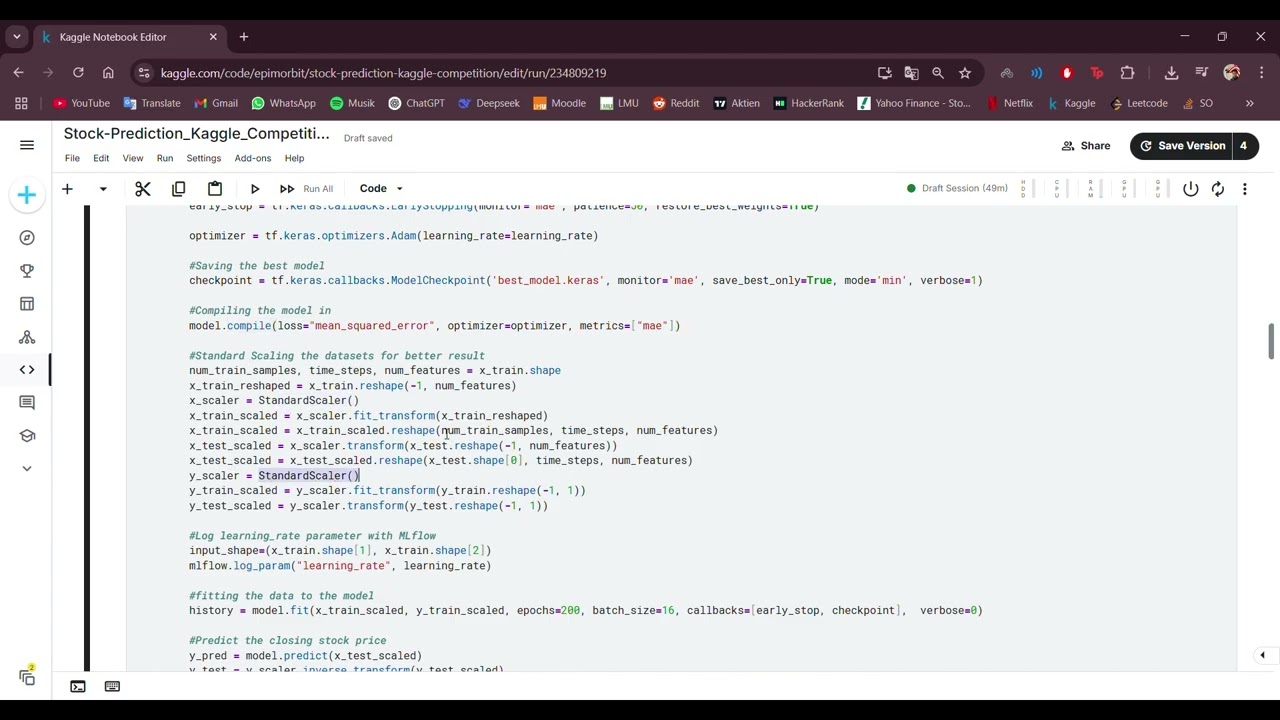Click the Share button
Viewport: 1280px width, 720px height.
pyautogui.click(x=1086, y=146)
